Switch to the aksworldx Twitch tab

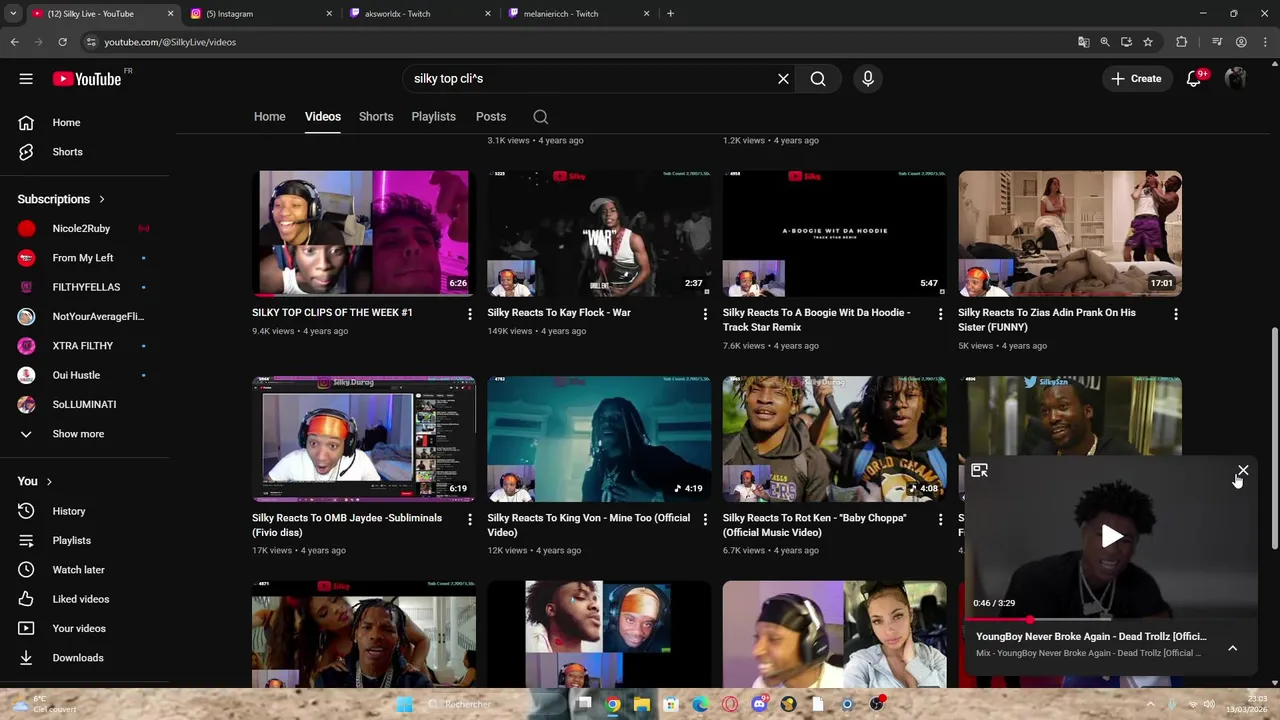point(418,14)
